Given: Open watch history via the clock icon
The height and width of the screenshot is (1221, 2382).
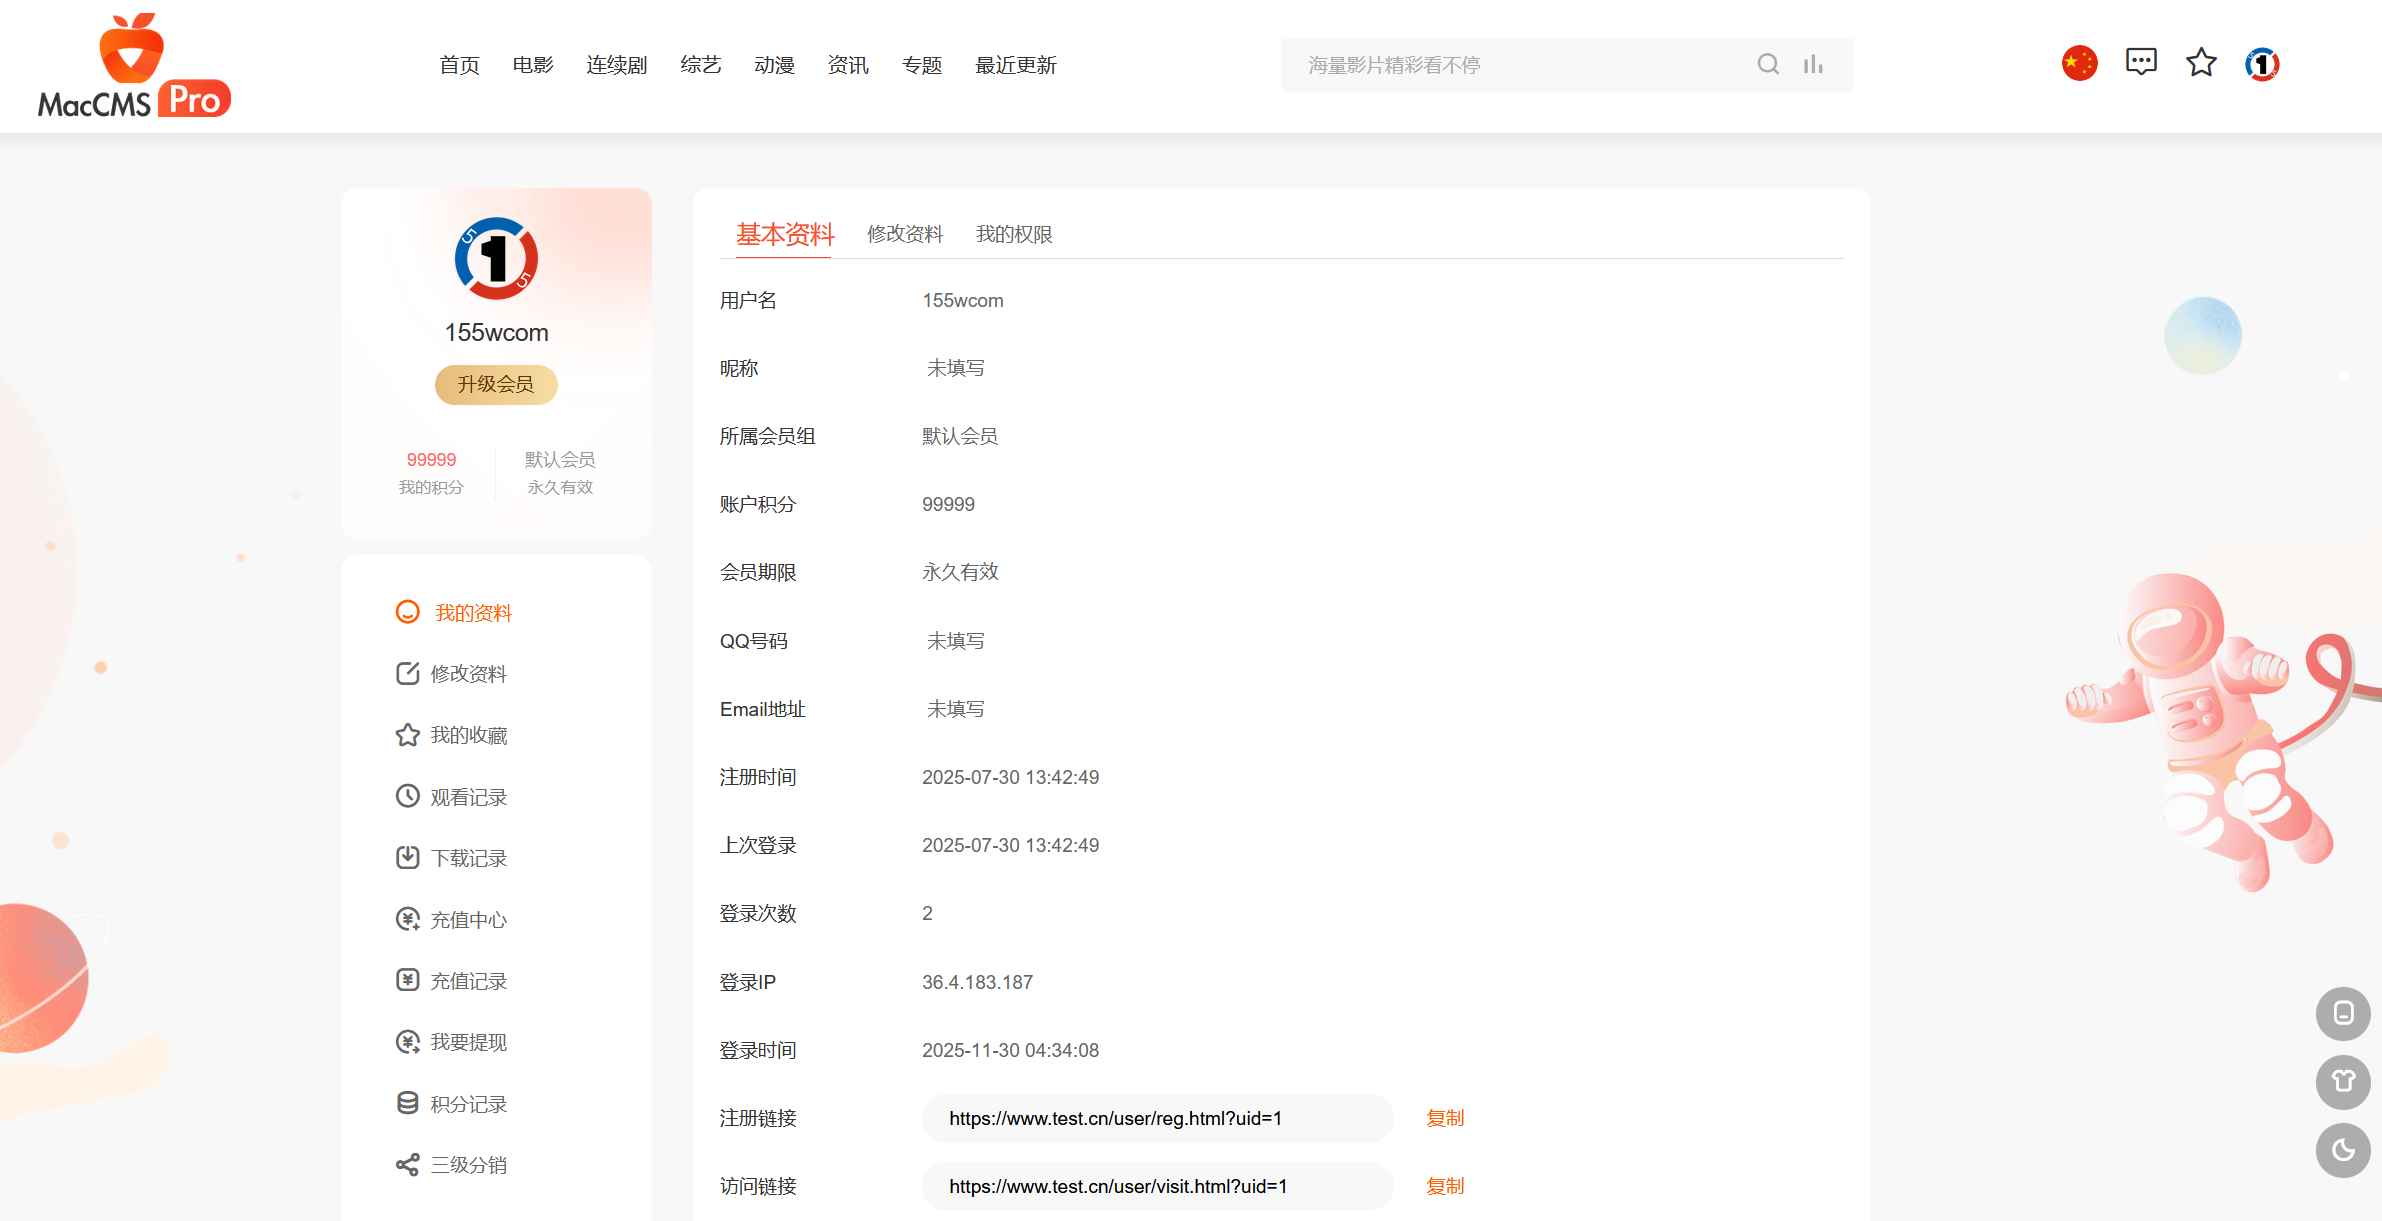Looking at the screenshot, I should coord(406,796).
